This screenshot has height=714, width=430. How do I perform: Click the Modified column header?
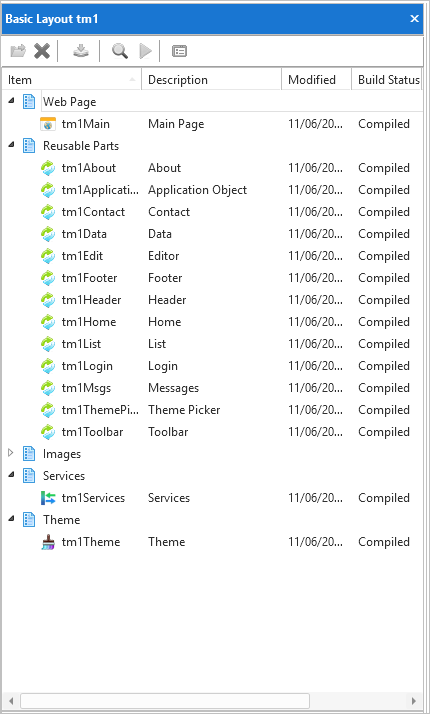(x=317, y=80)
